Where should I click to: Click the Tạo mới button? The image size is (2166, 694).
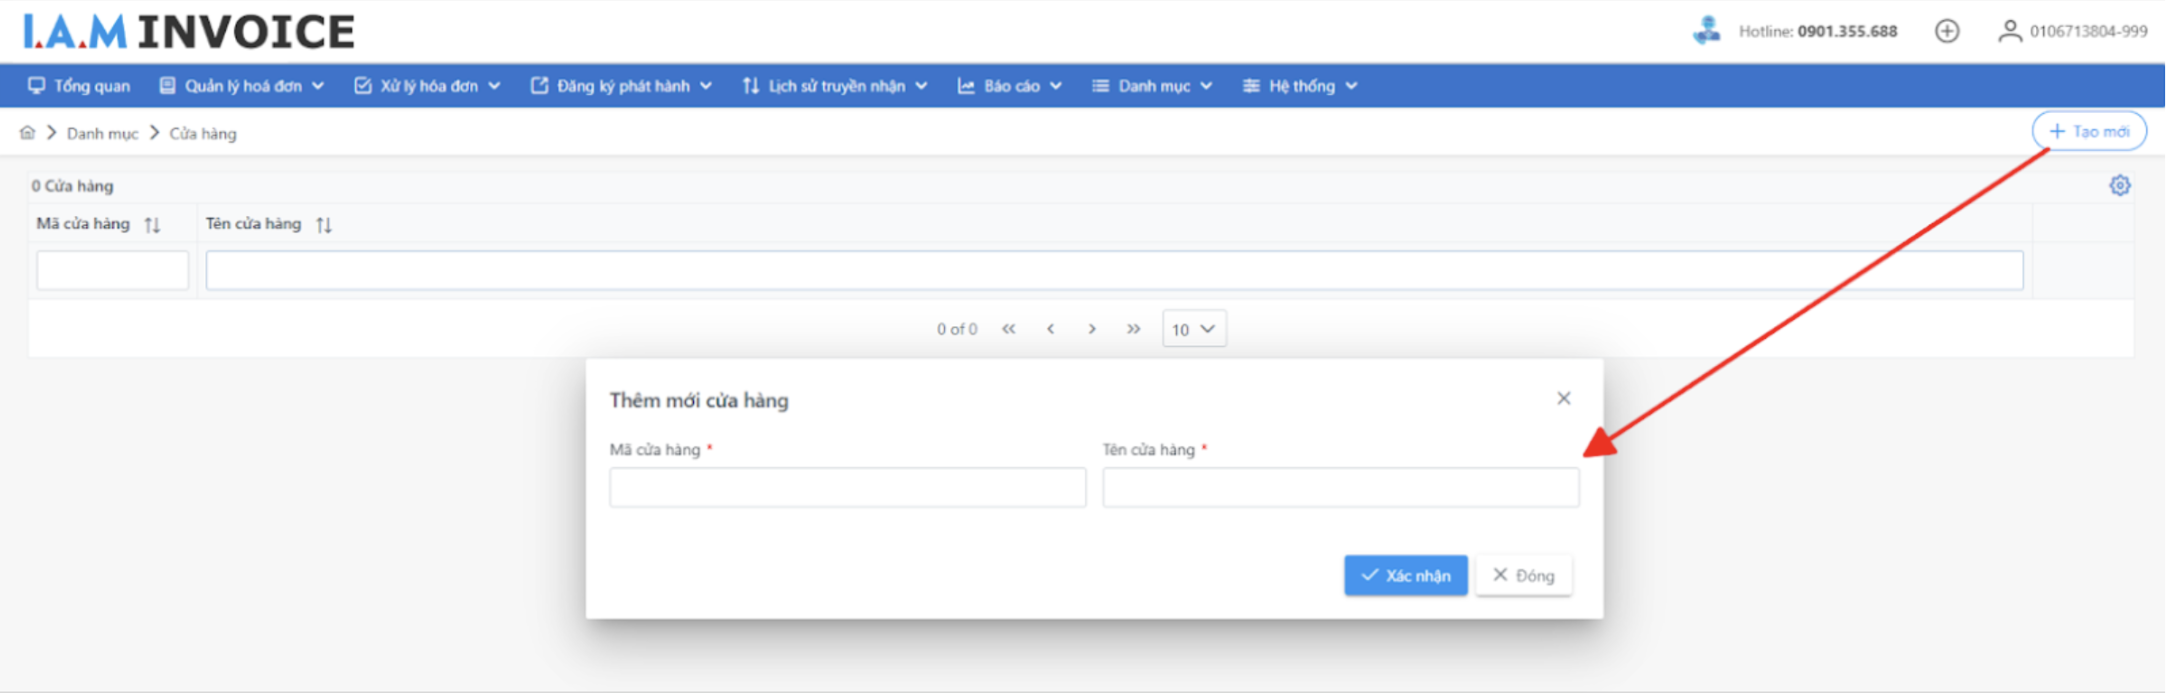coord(2088,132)
